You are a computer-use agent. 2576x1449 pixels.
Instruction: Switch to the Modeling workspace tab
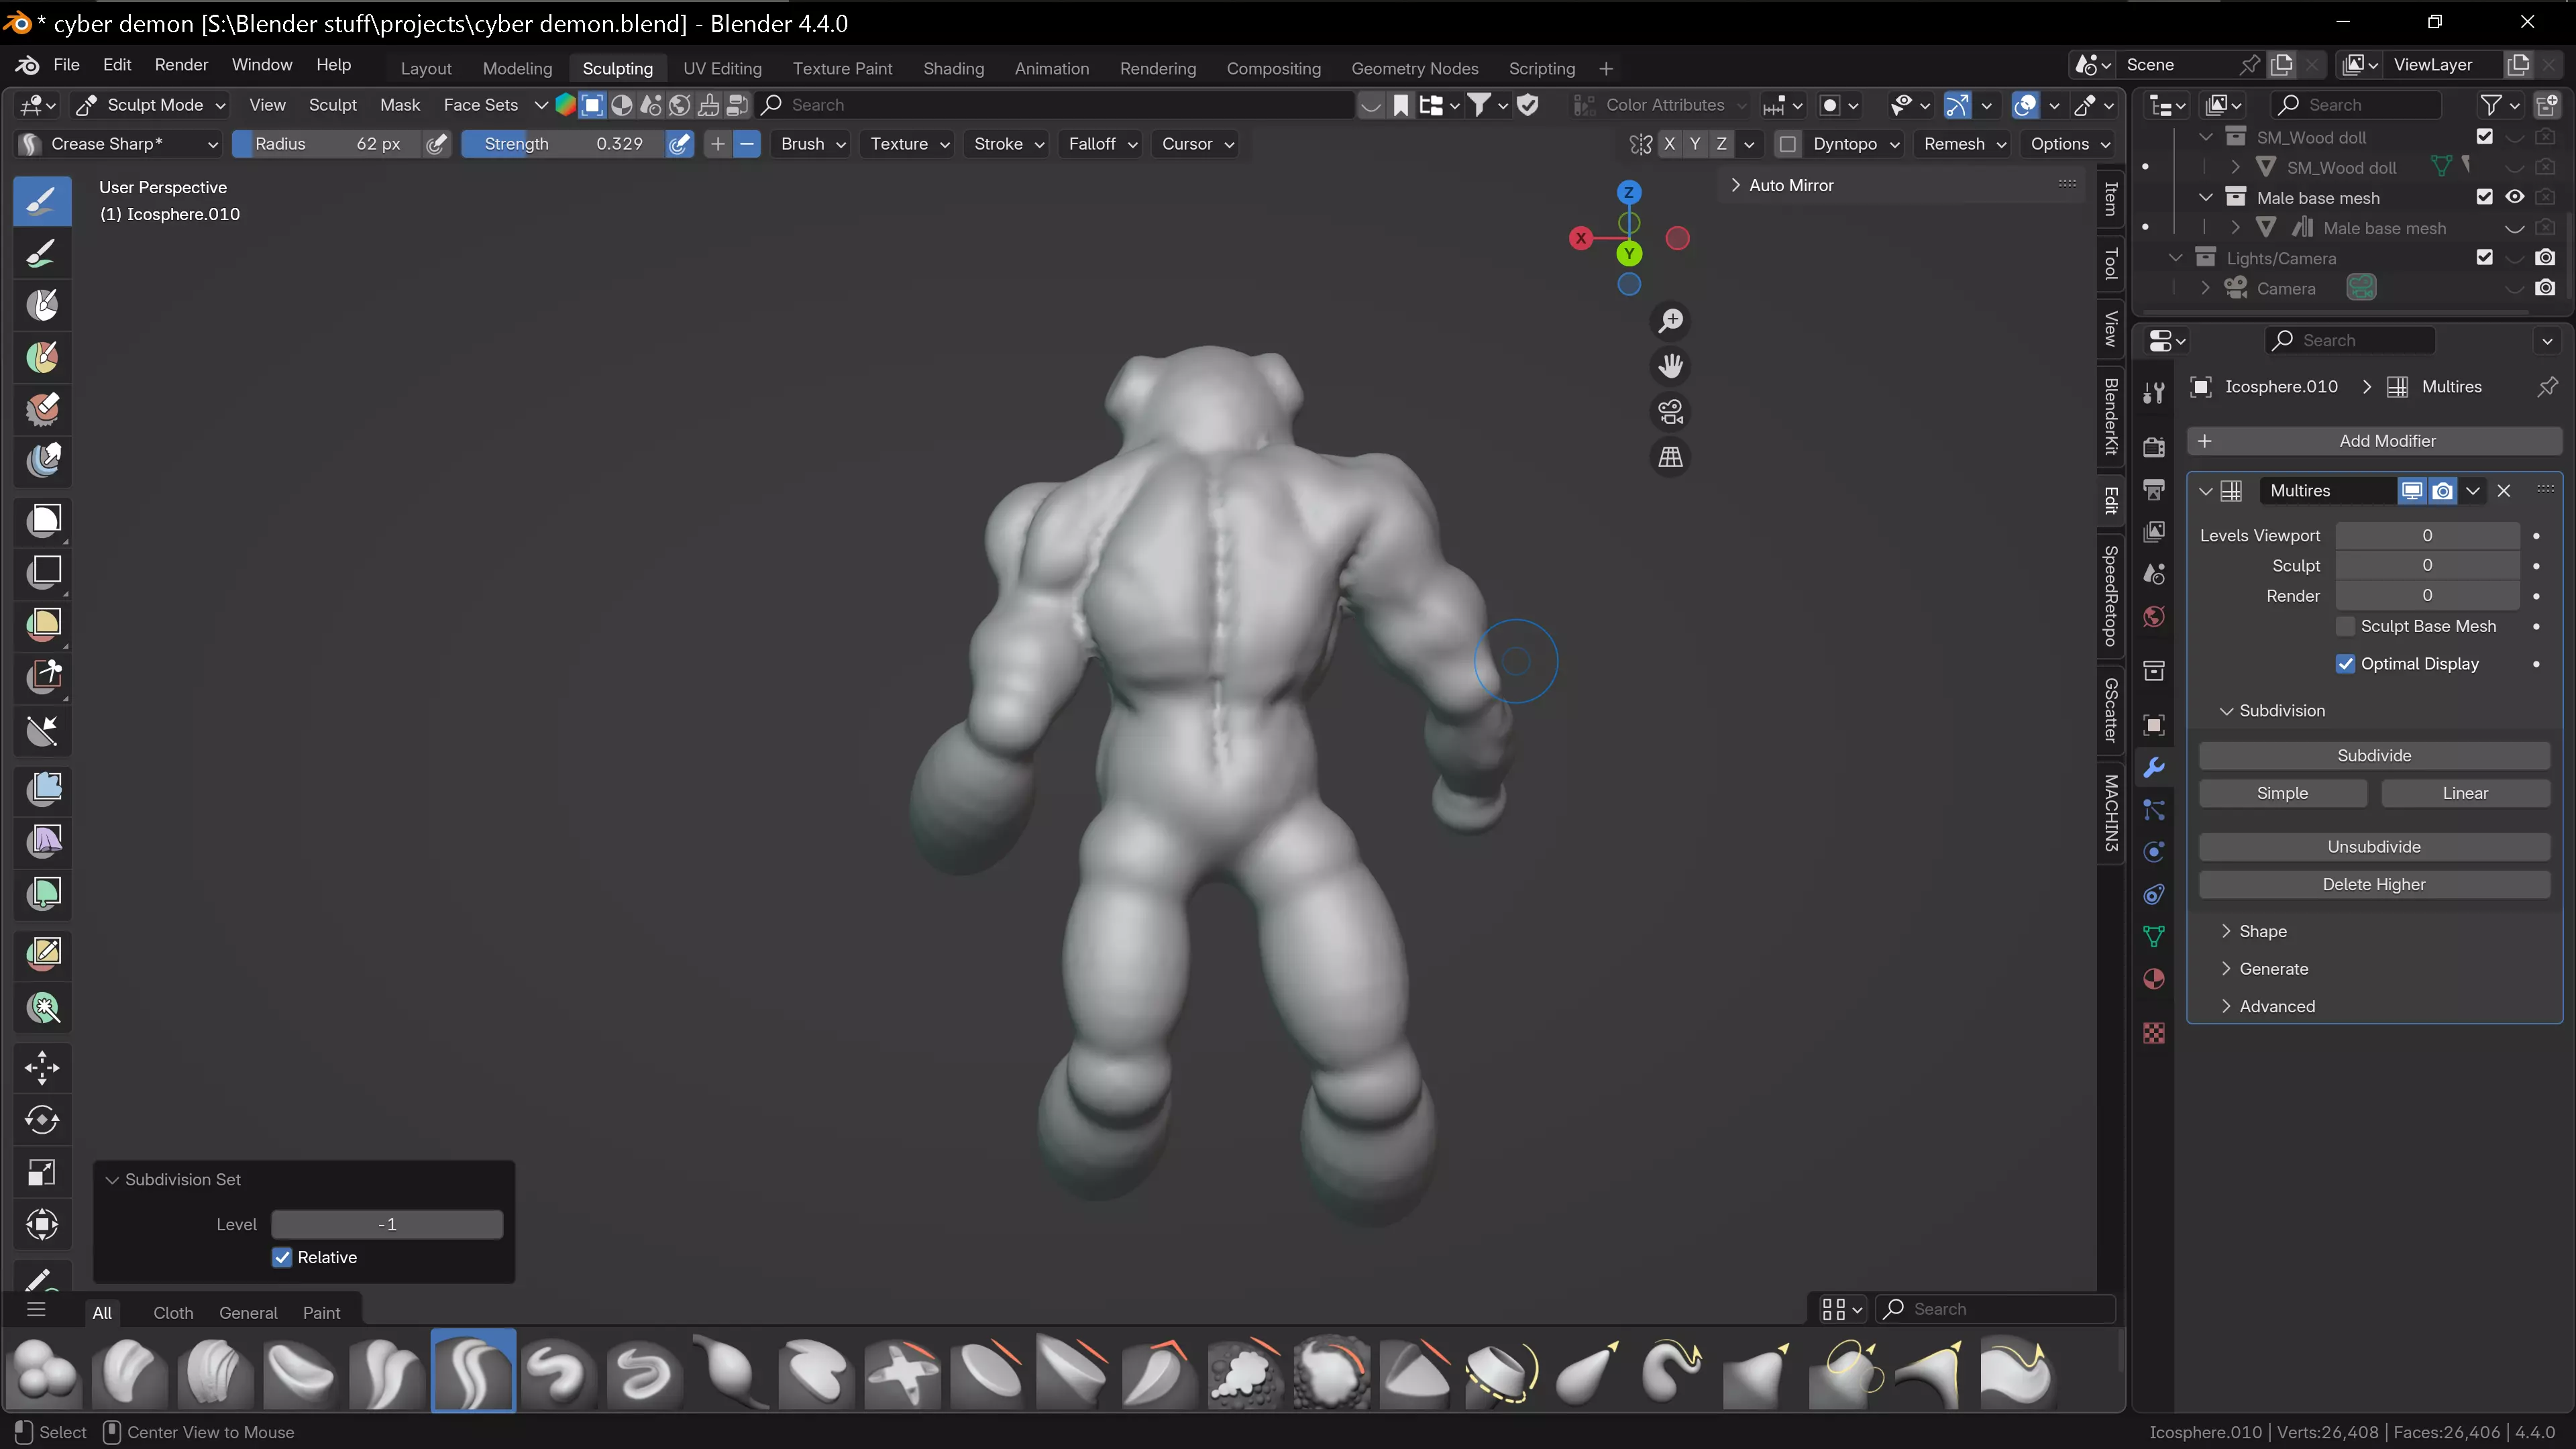pyautogui.click(x=517, y=68)
